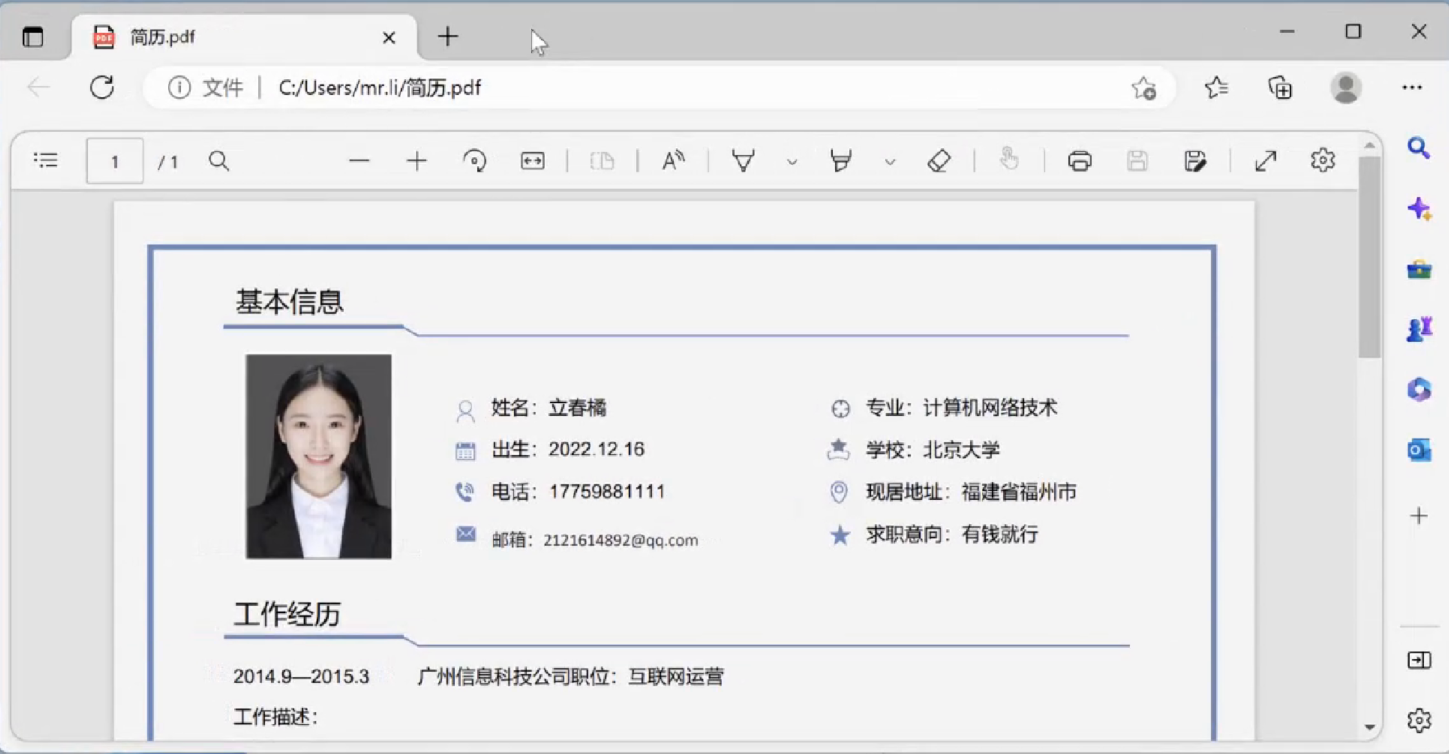Viewport: 1449px width, 754px height.
Task: Open Games chess icon in sidebar
Action: click(1419, 329)
